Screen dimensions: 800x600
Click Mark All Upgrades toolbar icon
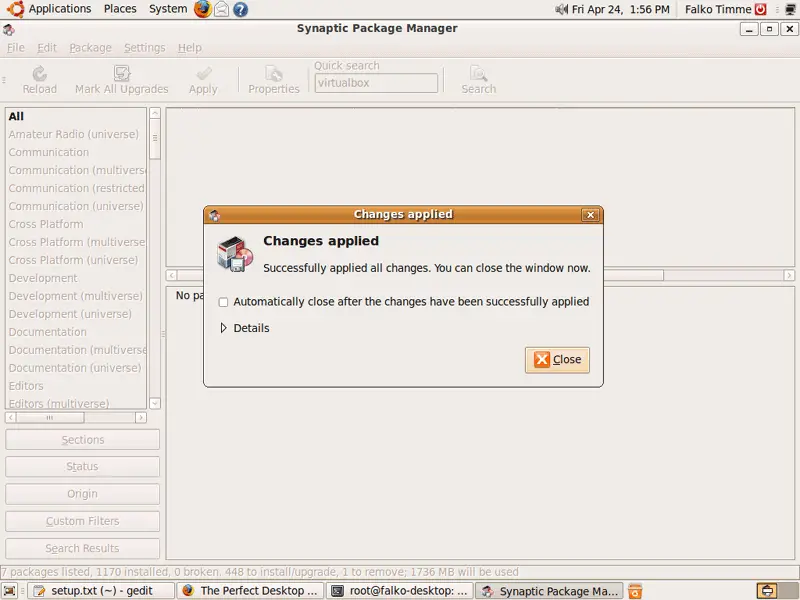122,73
